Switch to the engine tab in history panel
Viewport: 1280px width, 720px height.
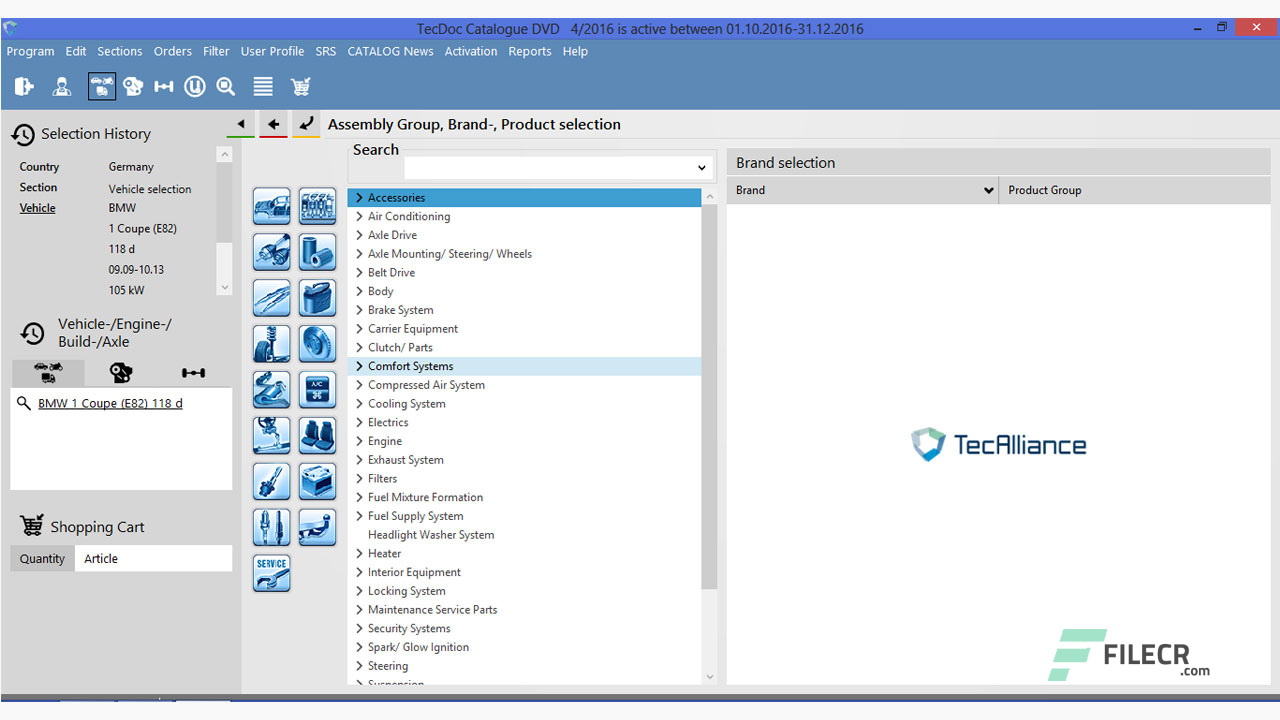121,373
